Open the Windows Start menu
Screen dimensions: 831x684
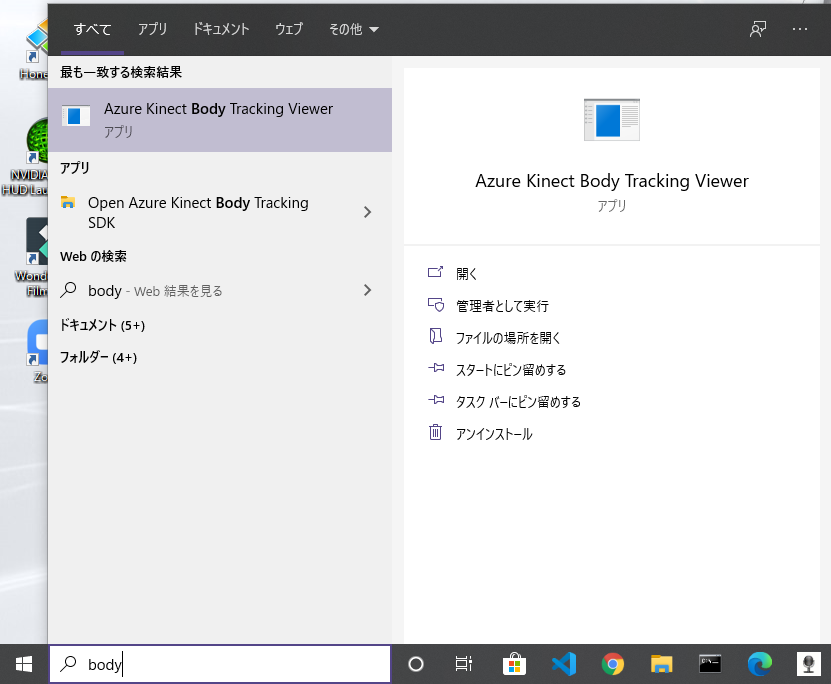click(x=24, y=664)
